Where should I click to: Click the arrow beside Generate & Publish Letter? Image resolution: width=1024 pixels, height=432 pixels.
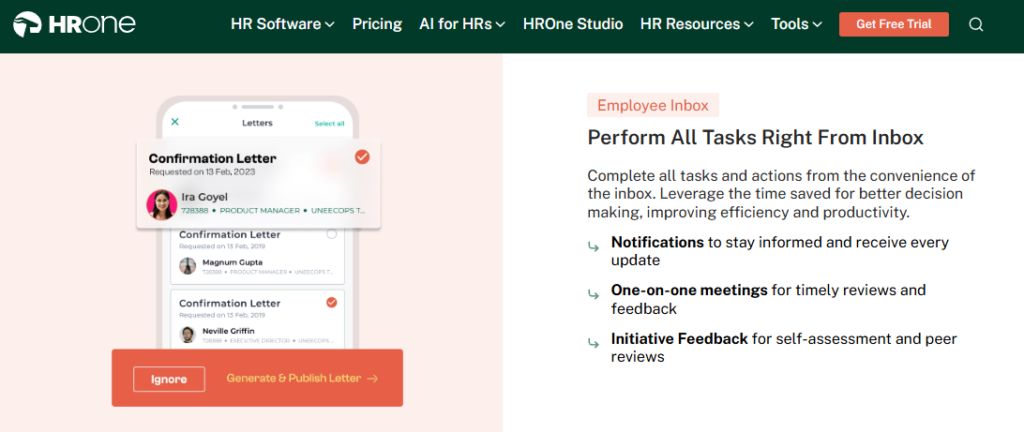pyautogui.click(x=372, y=378)
